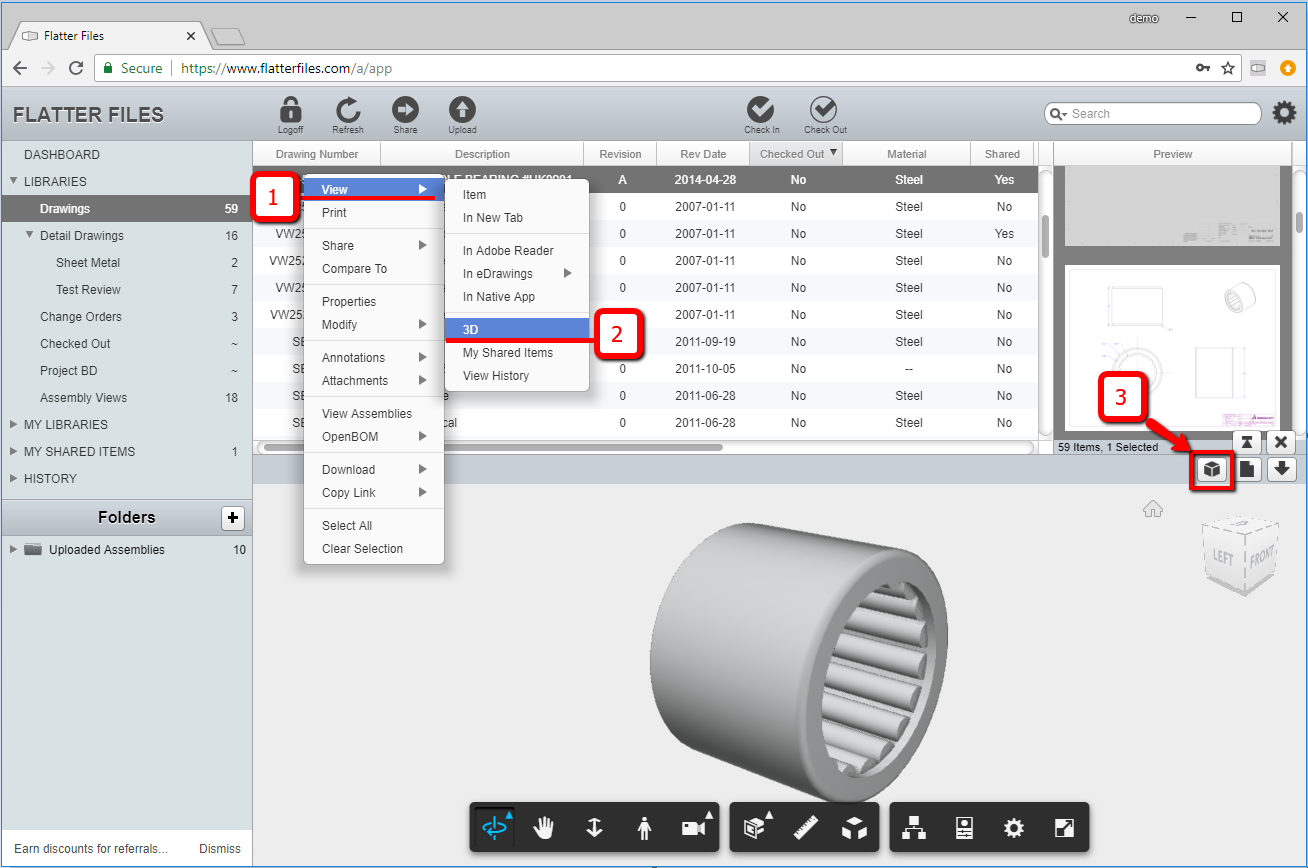The image size is (1308, 868).
Task: Open the OpenBOM submenu
Action: point(374,436)
